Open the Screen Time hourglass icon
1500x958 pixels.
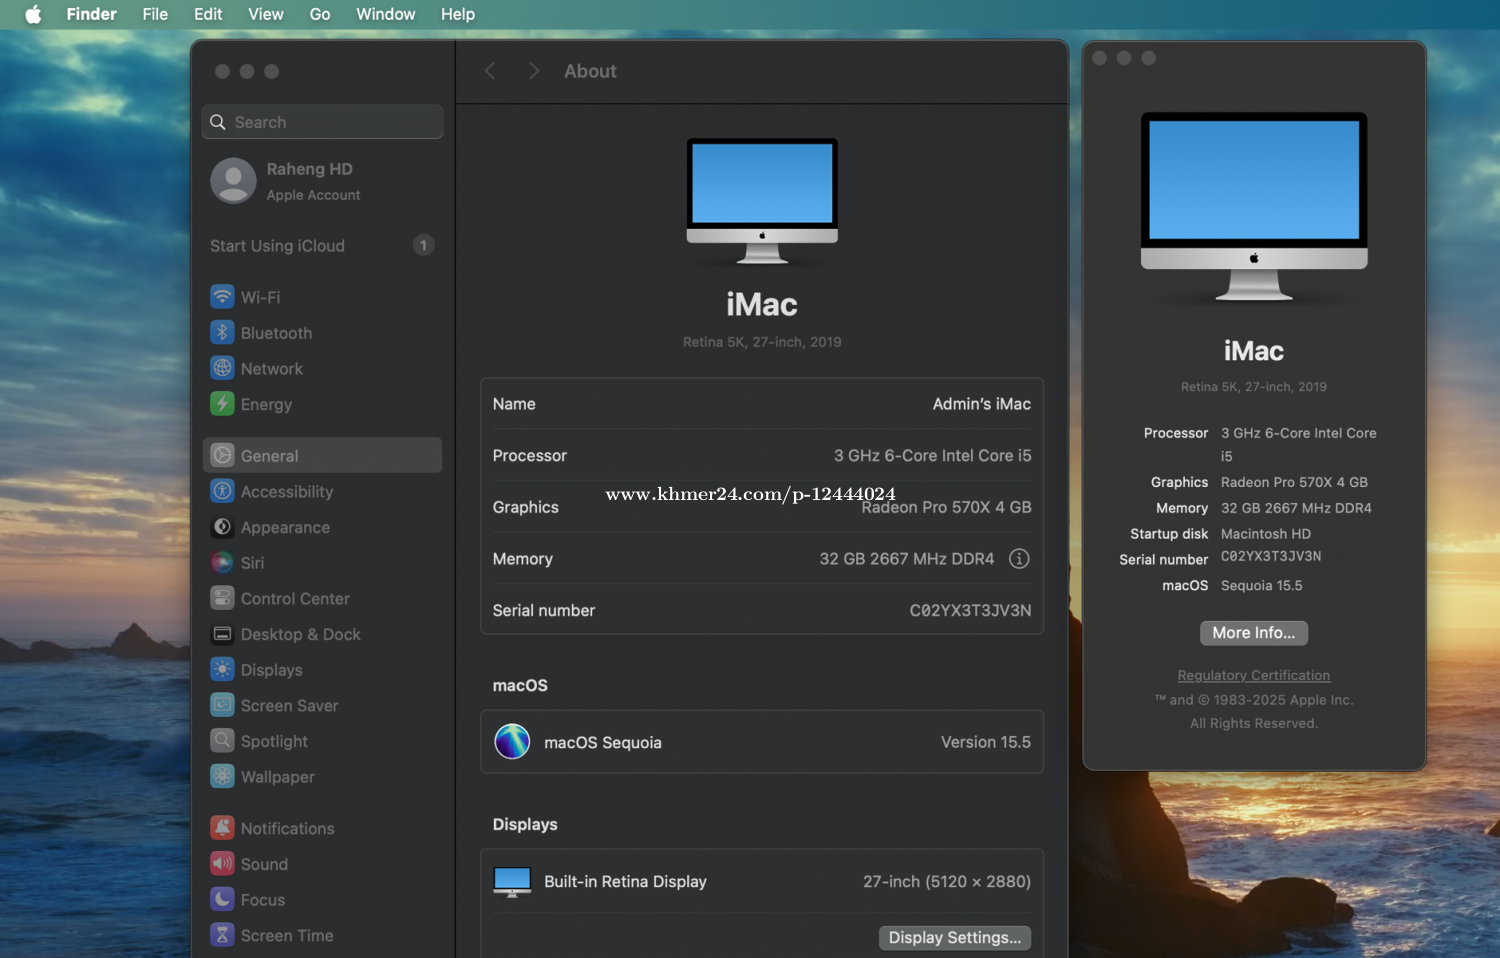coord(222,935)
